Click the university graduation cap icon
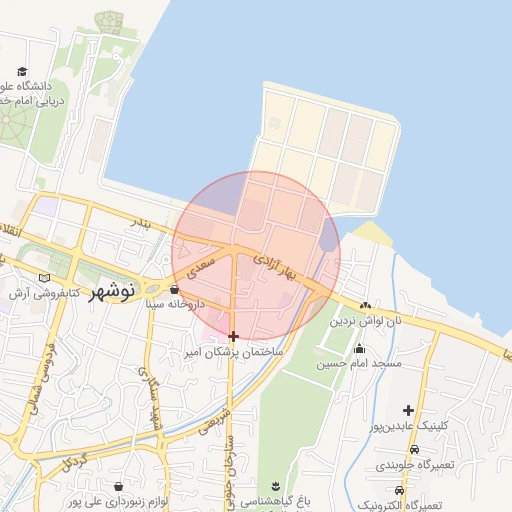Viewport: 512px width, 512px height. coord(22,71)
